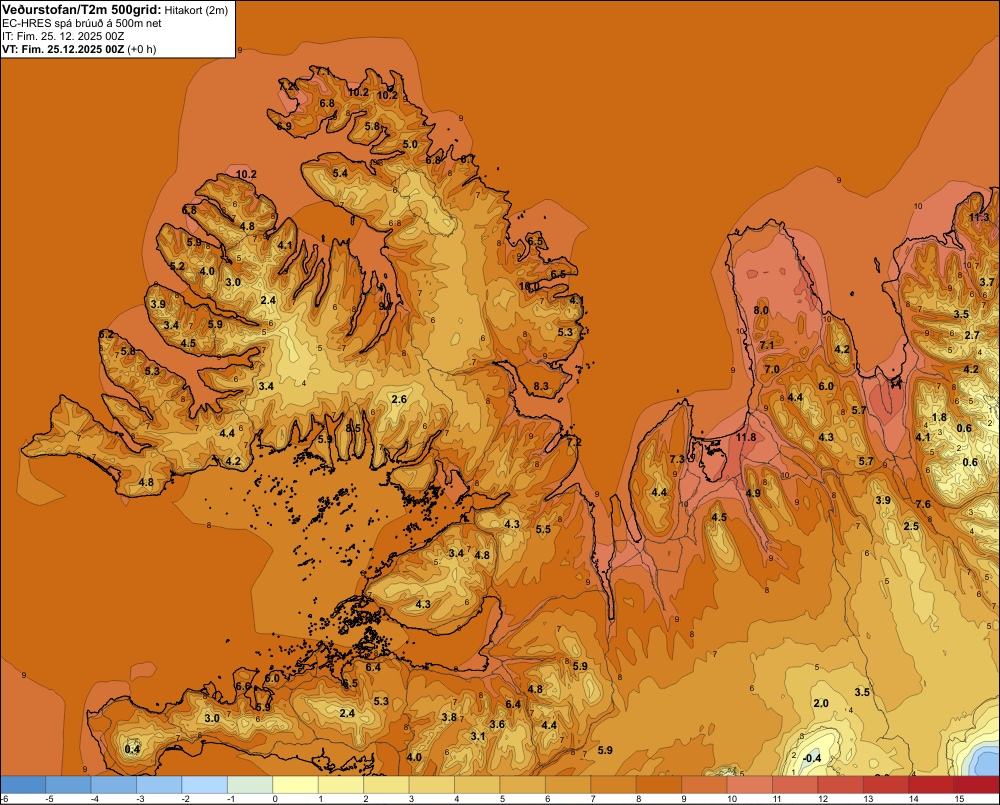Click the 2.0 temperature value on the map
Viewport: 1000px width, 805px height.
821,703
